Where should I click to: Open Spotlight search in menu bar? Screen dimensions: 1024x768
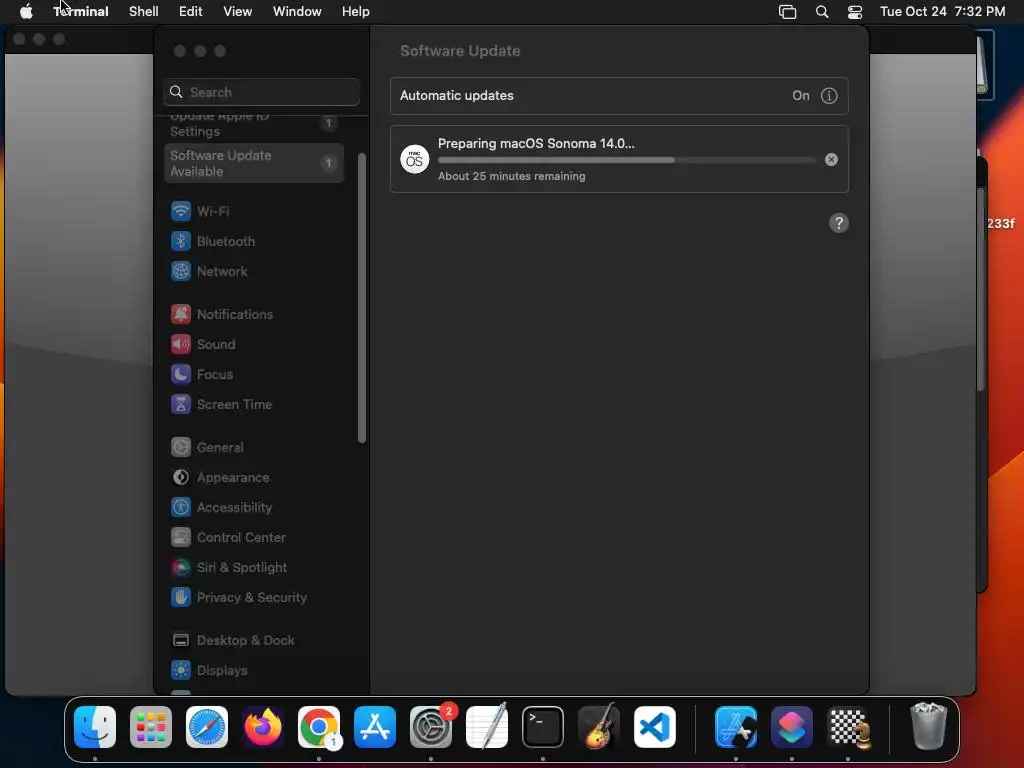[x=822, y=12]
